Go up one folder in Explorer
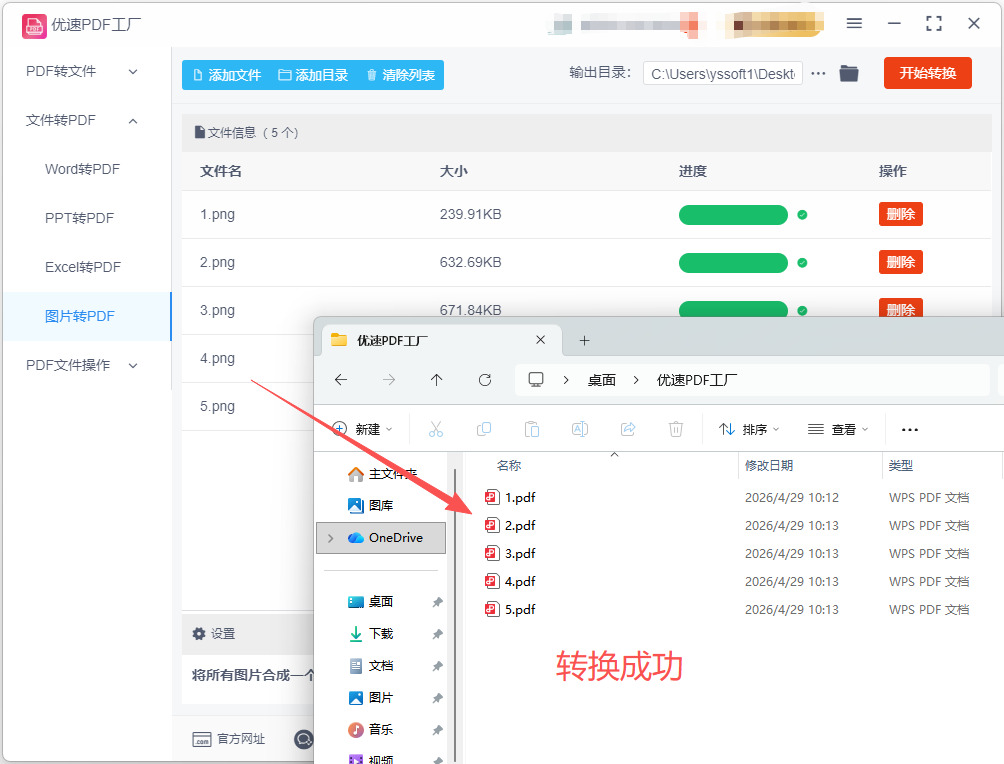 tap(437, 380)
